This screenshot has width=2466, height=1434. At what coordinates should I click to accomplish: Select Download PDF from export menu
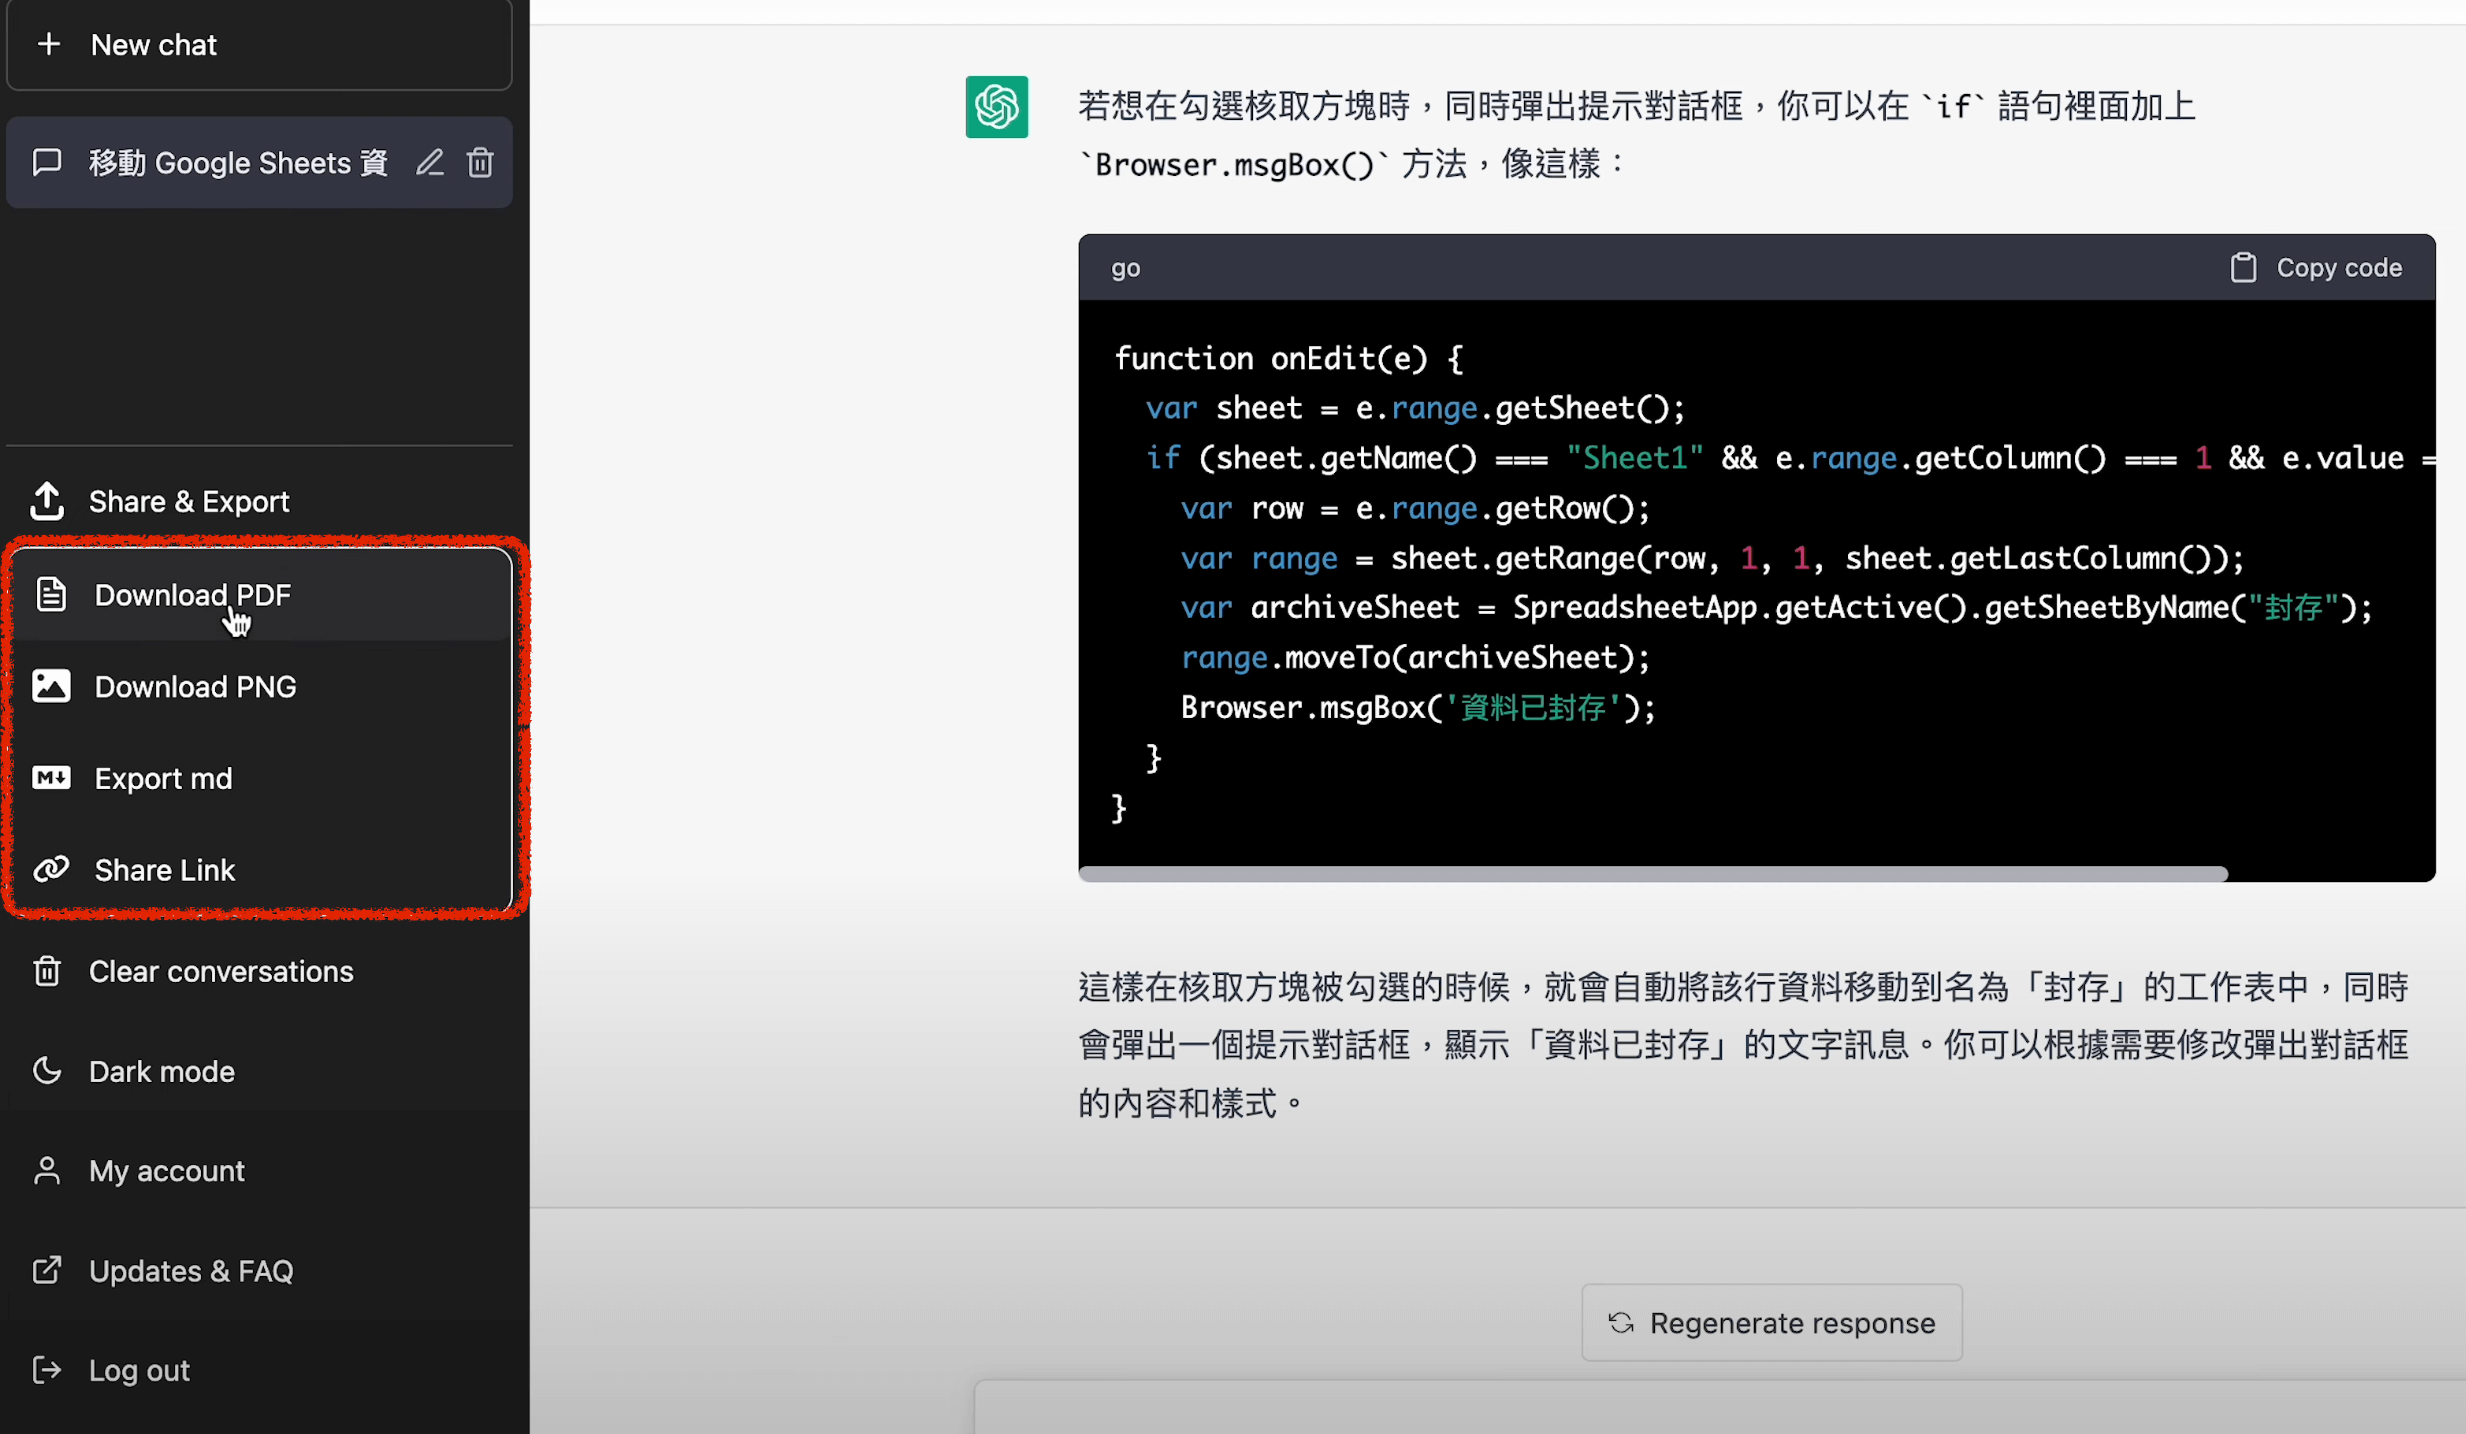(x=192, y=595)
